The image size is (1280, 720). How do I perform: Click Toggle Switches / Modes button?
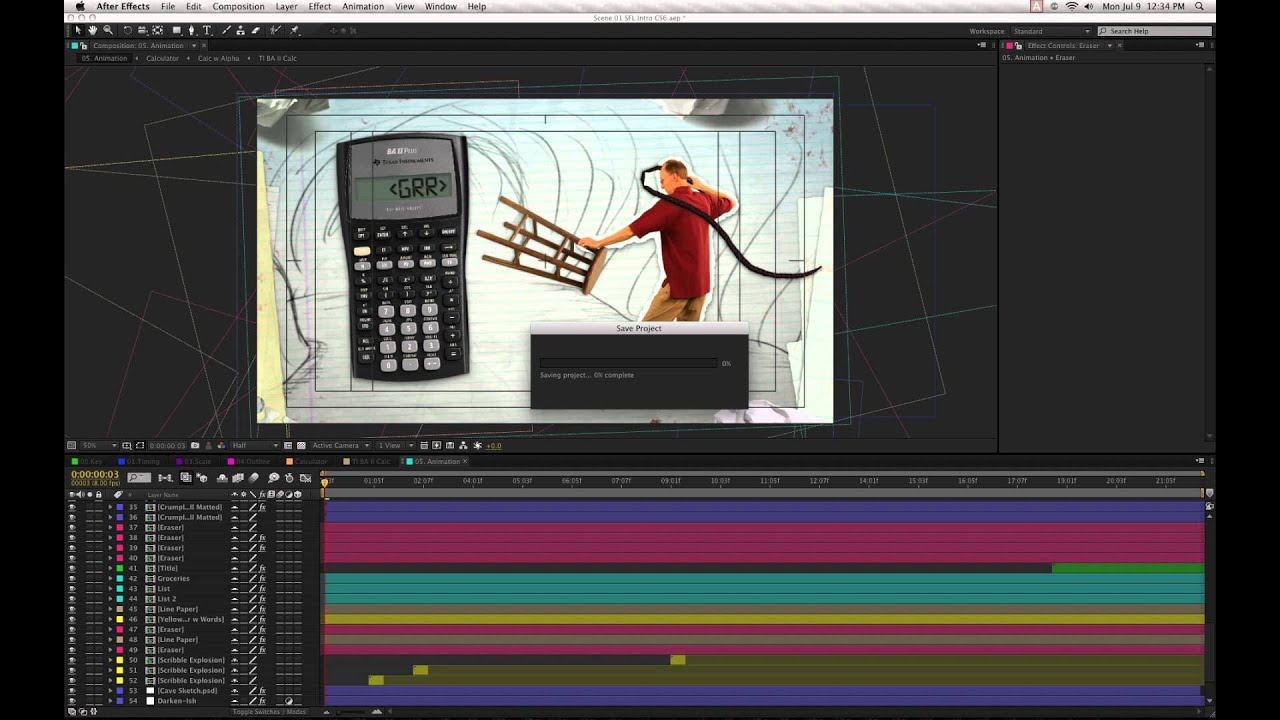(x=269, y=711)
